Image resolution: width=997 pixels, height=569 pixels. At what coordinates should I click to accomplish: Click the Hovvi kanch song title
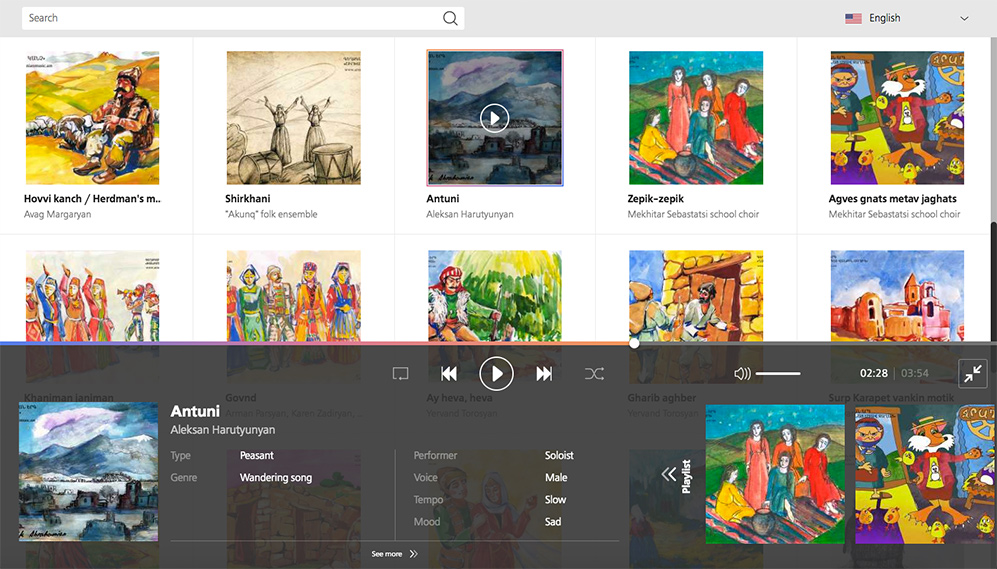(x=92, y=198)
